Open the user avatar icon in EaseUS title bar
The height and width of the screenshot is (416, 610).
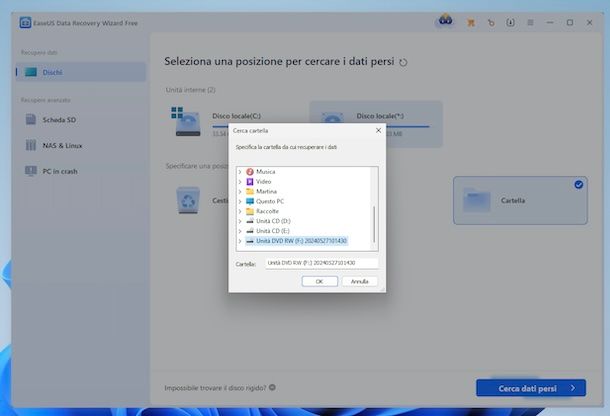click(x=445, y=20)
